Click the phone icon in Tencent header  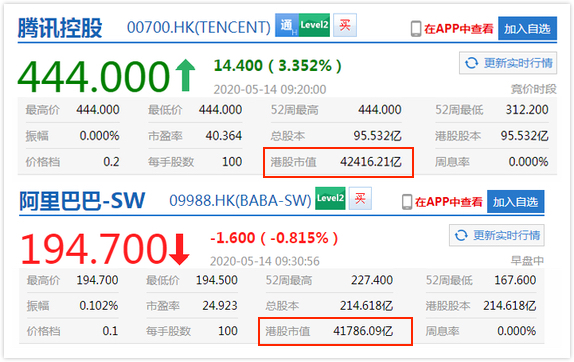pos(416,29)
